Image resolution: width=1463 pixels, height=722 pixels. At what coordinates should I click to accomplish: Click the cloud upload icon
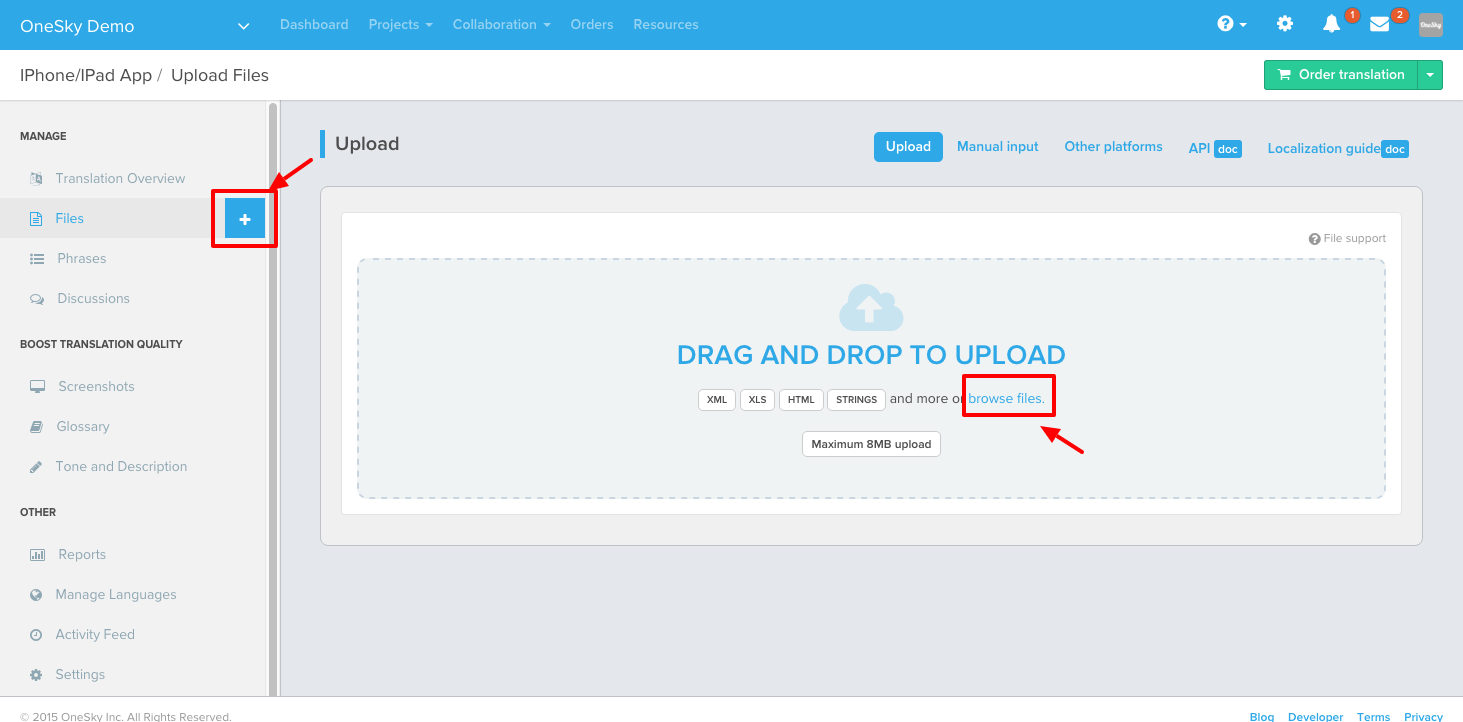(x=871, y=307)
